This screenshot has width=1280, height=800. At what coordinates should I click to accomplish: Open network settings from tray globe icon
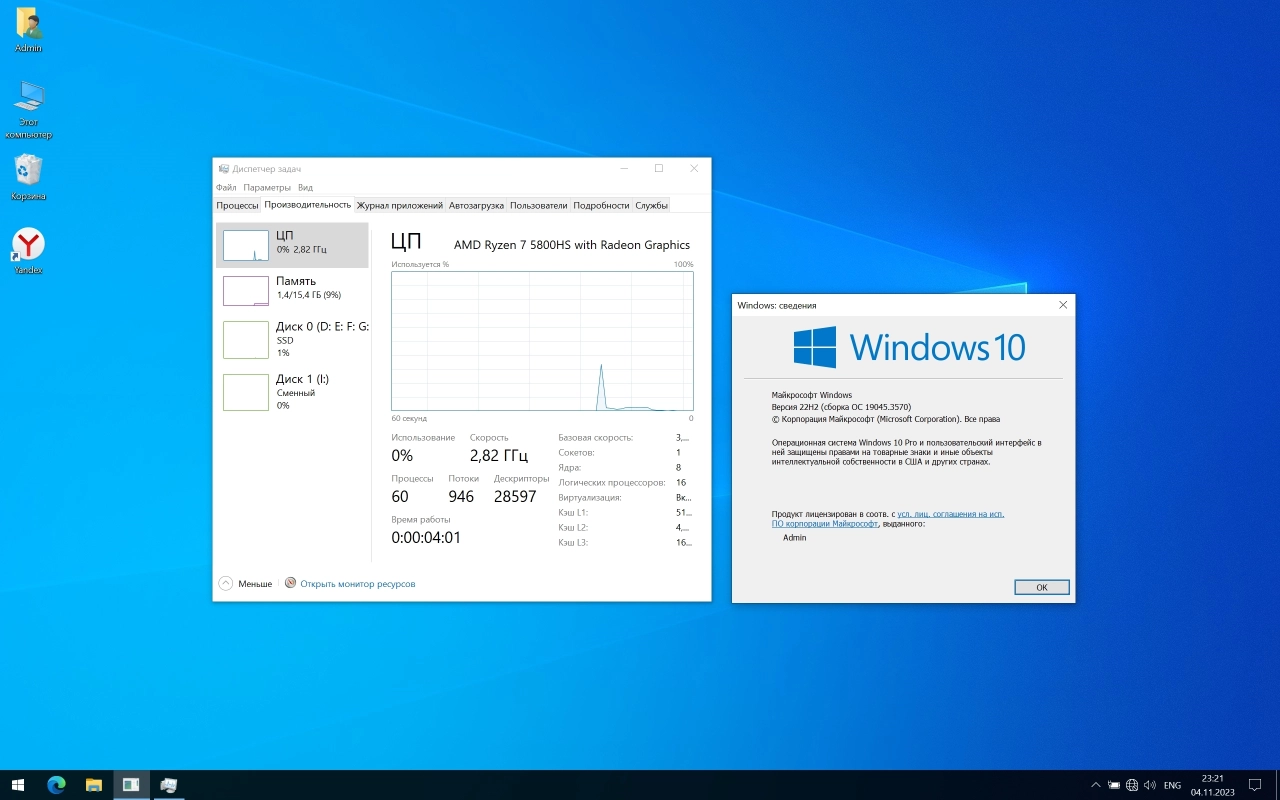pyautogui.click(x=1132, y=785)
